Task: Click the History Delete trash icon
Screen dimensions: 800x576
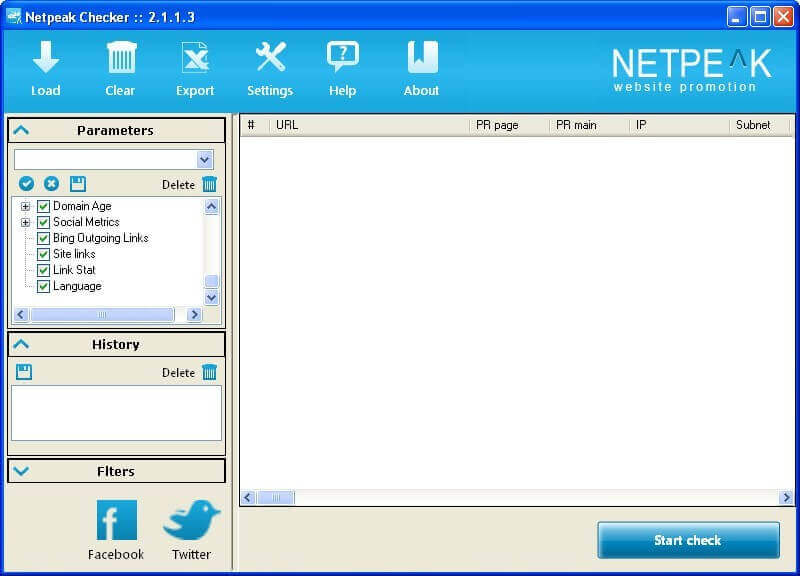Action: click(x=210, y=372)
